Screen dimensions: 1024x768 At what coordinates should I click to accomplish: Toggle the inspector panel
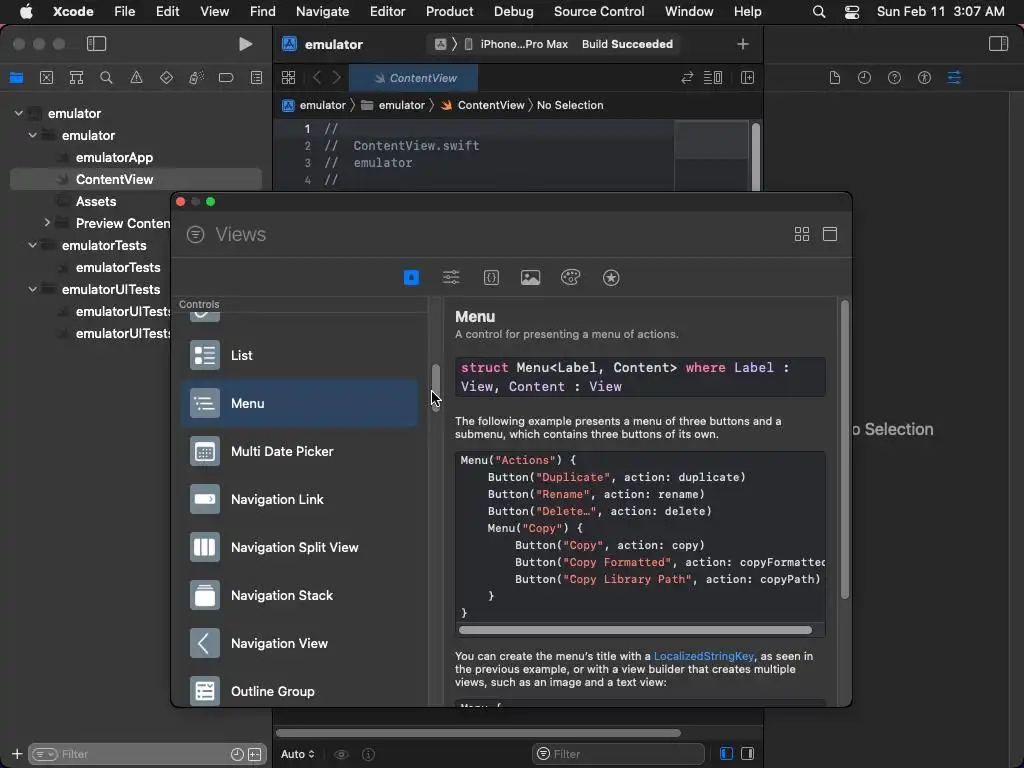coord(998,44)
